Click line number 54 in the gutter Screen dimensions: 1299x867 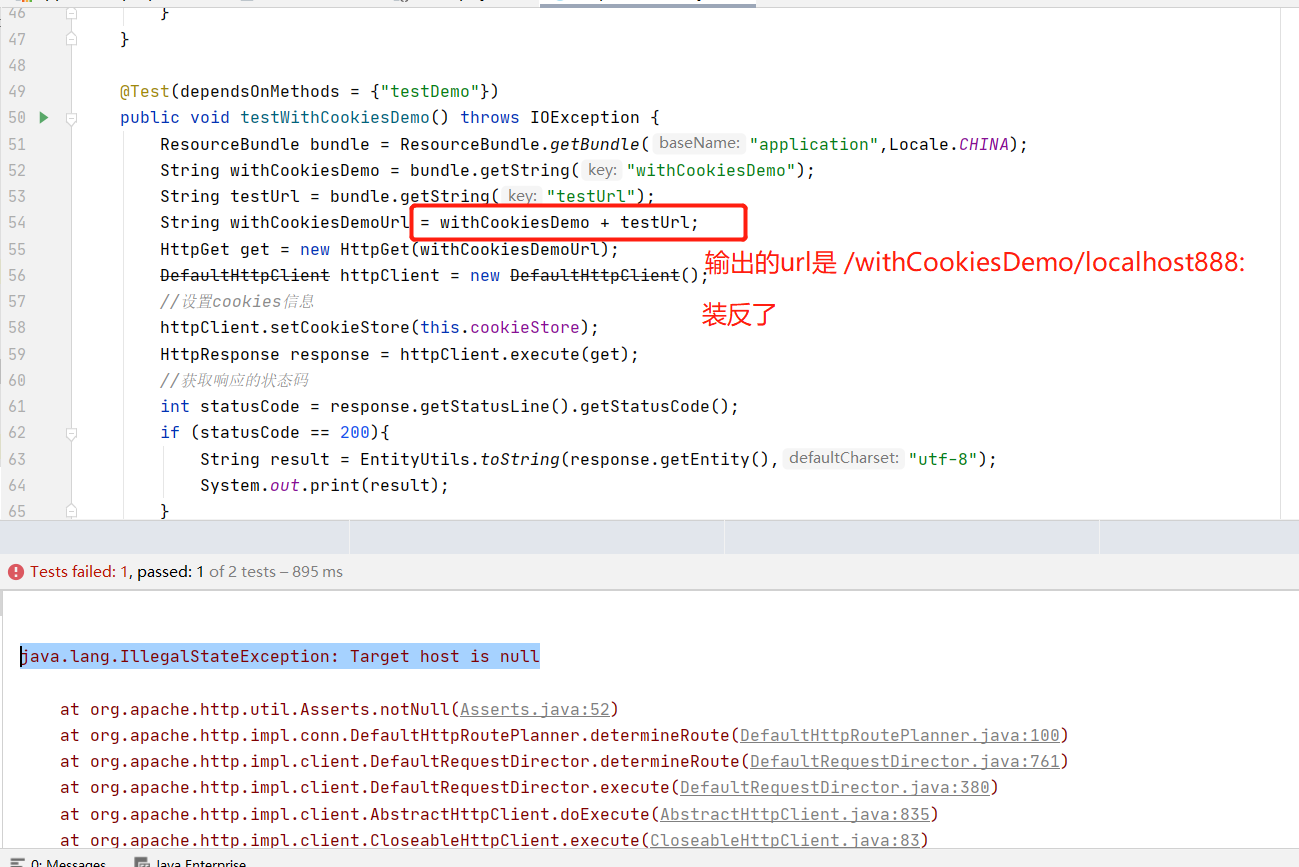click(x=16, y=222)
